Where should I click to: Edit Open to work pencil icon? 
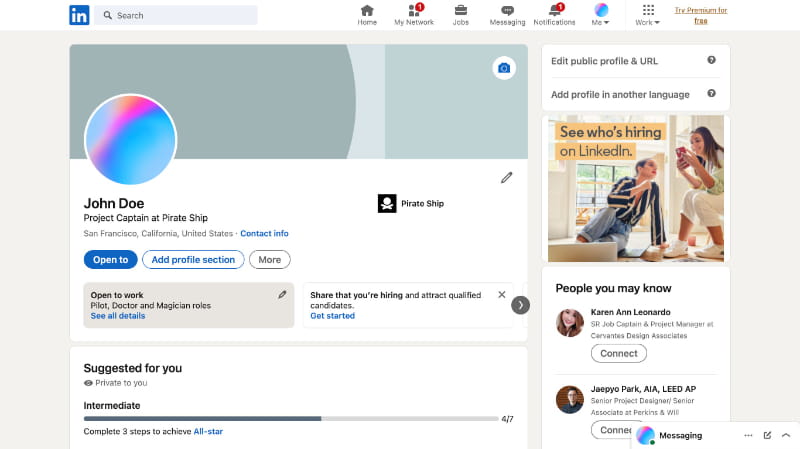point(282,295)
